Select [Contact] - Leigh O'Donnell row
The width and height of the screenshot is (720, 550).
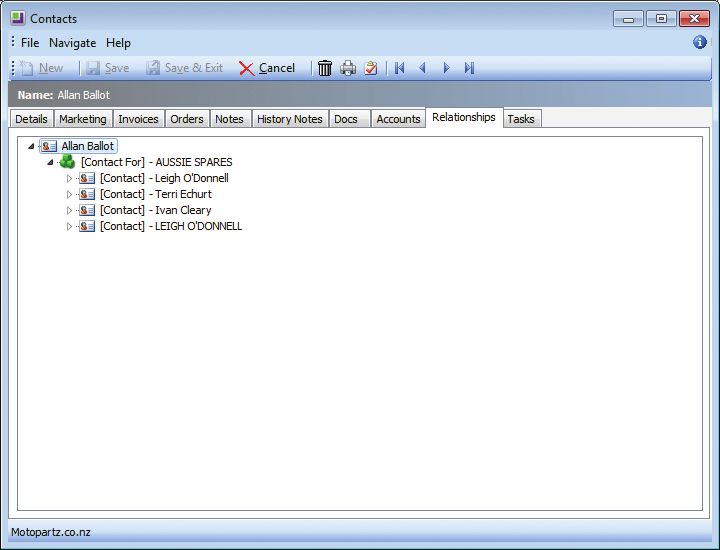point(164,178)
